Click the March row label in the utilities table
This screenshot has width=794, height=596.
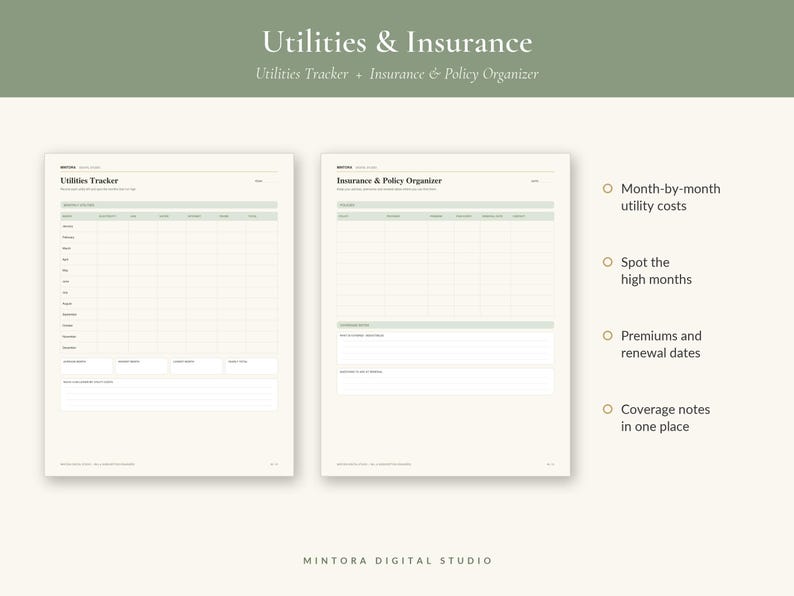[67, 249]
